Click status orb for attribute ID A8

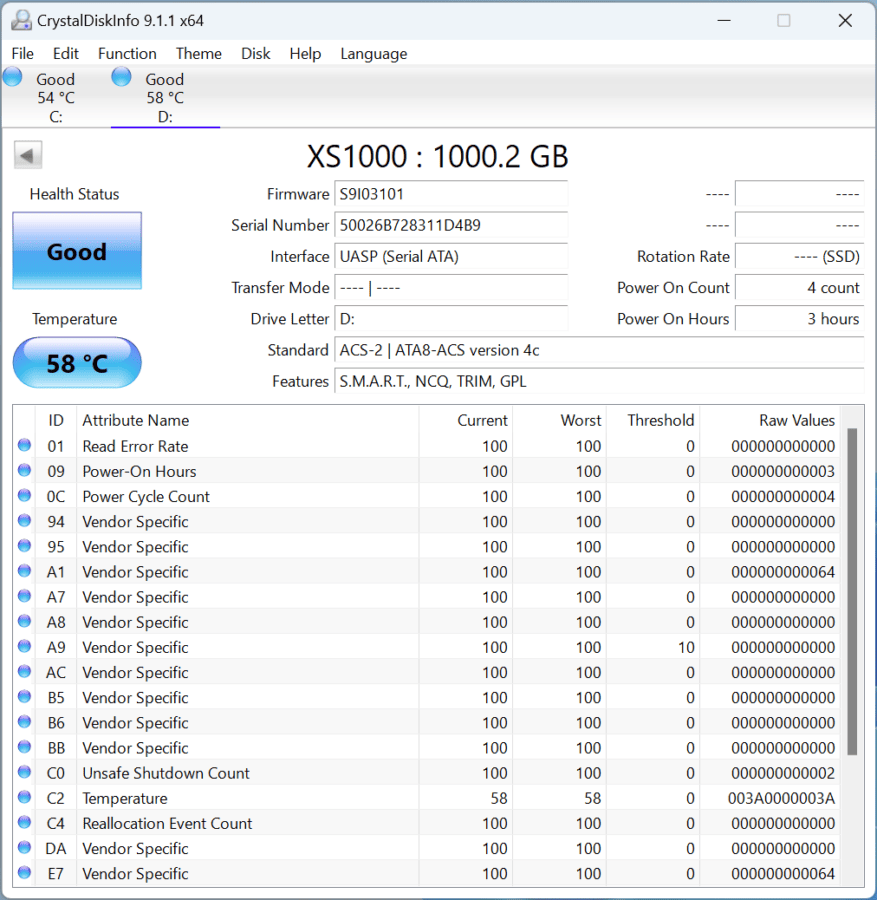coord(24,621)
